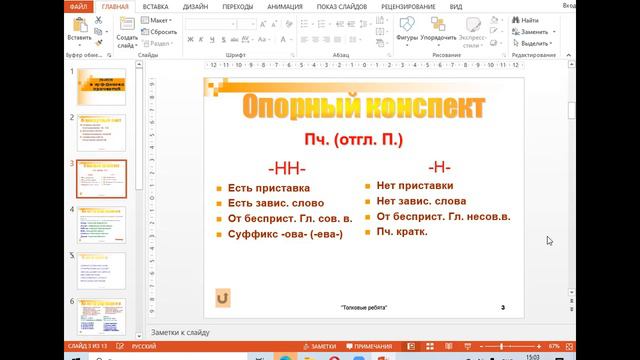Click the Copy icon in clipboard group
Screen dimensions: 640x360
point(98,31)
